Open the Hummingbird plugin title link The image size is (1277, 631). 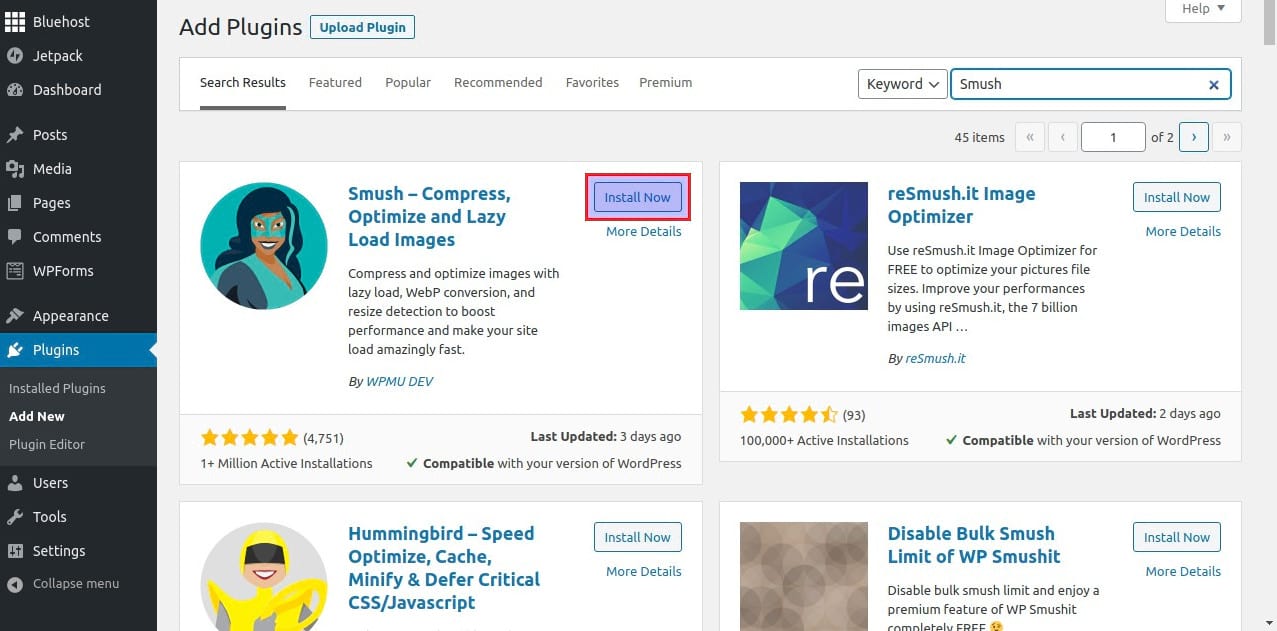[x=444, y=568]
